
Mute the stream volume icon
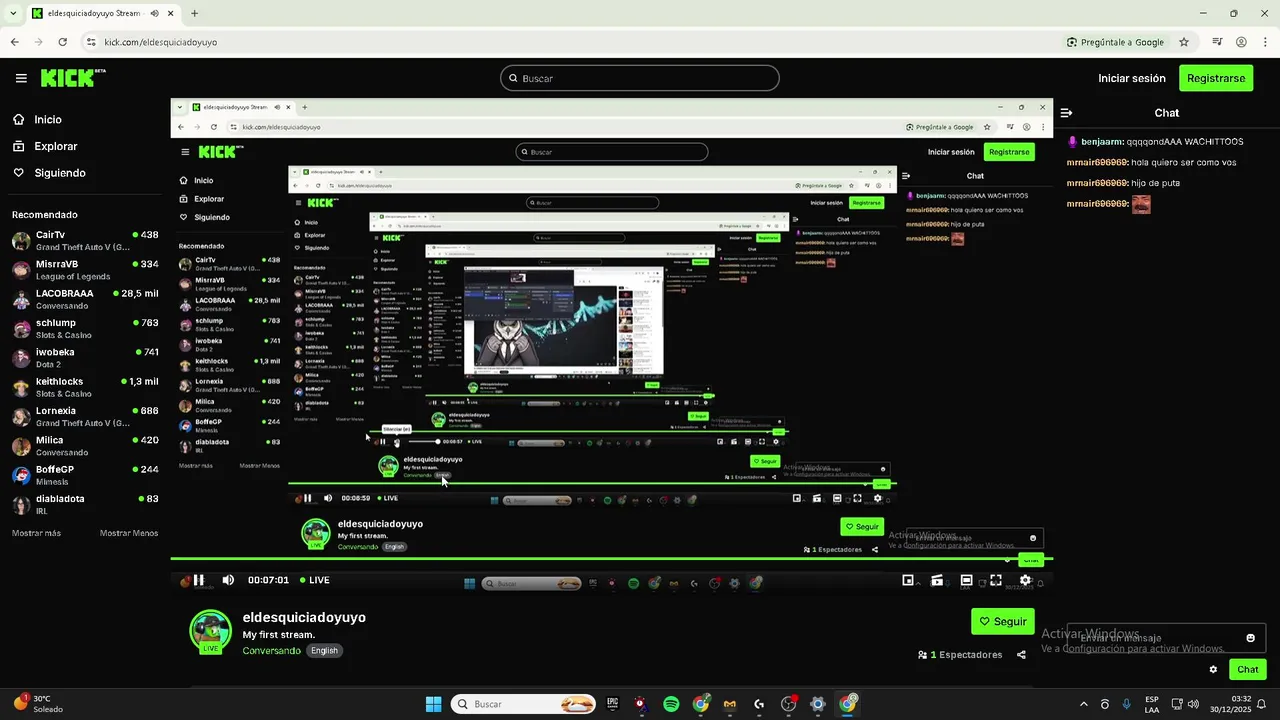pos(228,580)
